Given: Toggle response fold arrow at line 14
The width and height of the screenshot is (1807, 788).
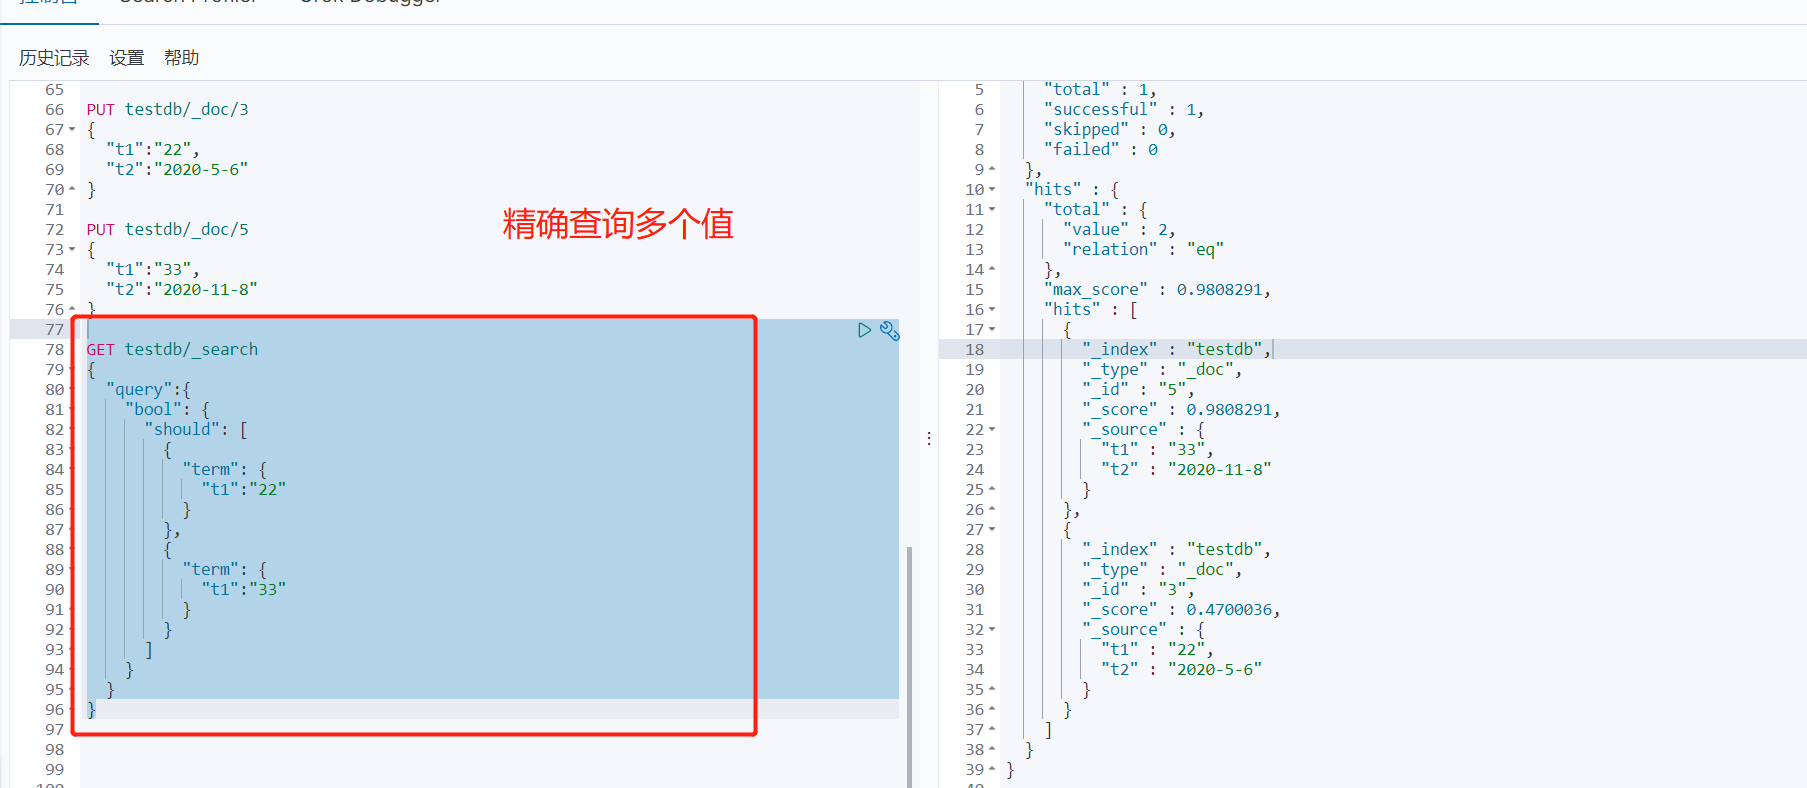Looking at the screenshot, I should pos(992,269).
